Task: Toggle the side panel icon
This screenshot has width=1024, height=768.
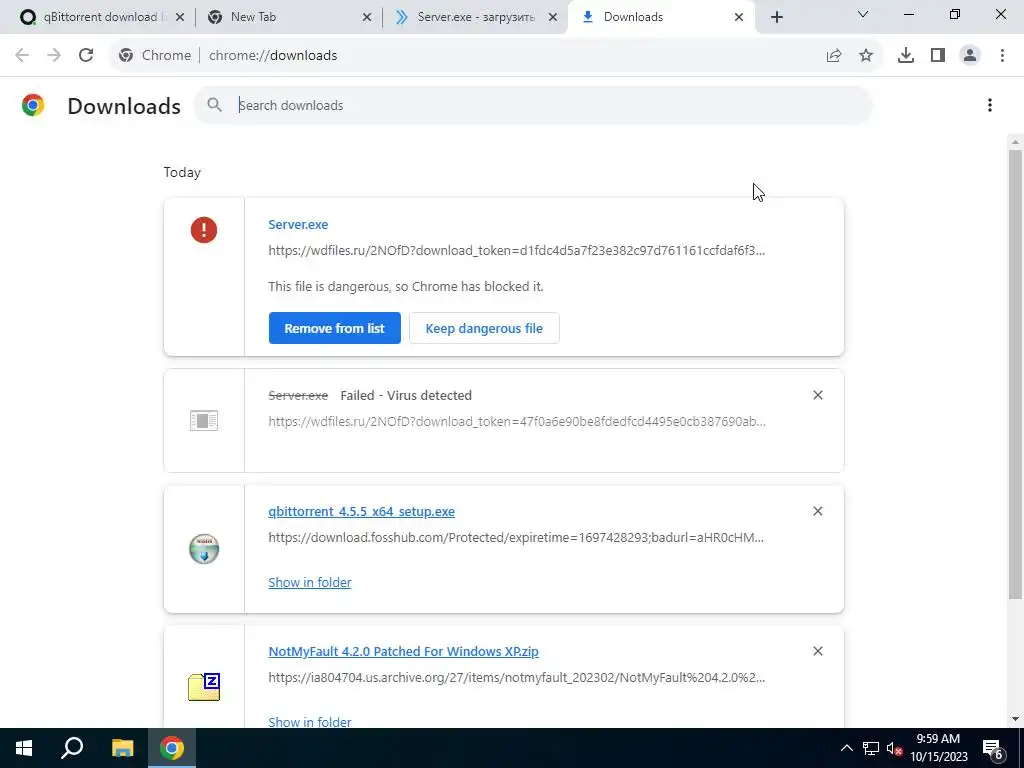Action: 938,56
